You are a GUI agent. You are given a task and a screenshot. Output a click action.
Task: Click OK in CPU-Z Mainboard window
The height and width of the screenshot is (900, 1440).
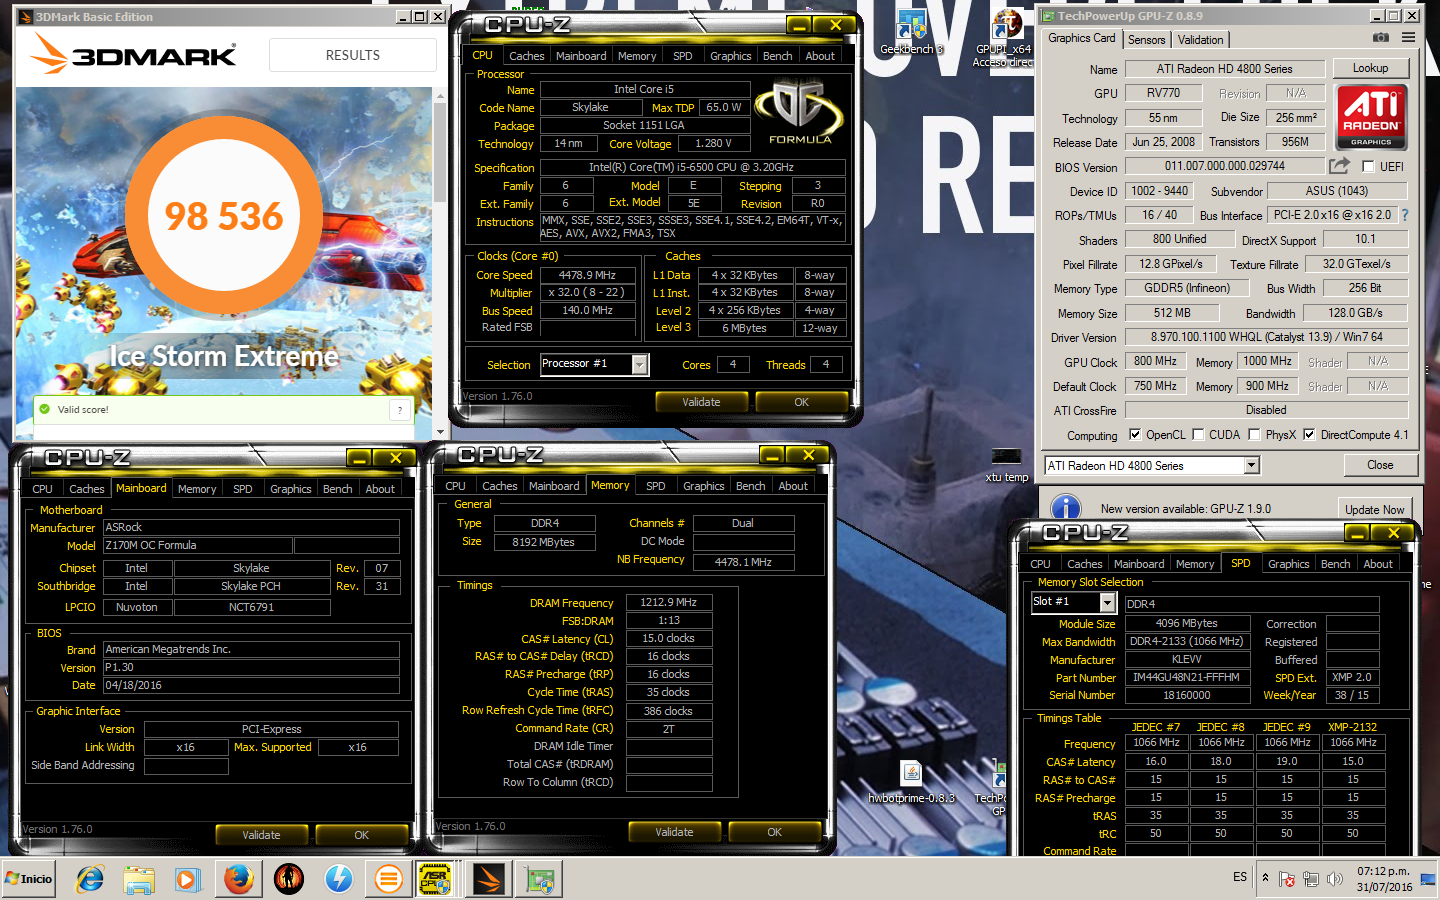point(361,835)
